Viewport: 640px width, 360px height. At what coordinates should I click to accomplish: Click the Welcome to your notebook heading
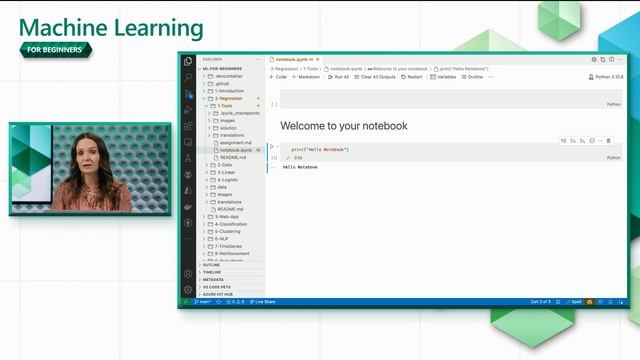coord(344,126)
